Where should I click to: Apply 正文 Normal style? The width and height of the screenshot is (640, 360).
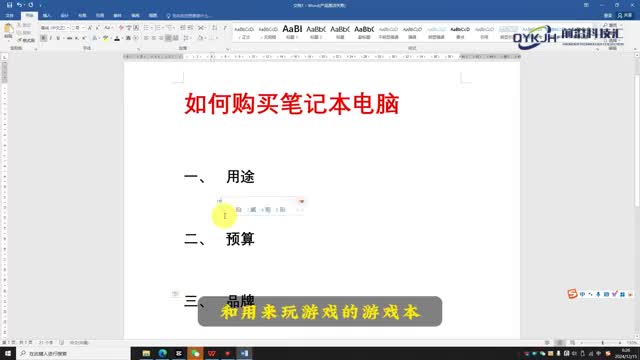point(244,33)
